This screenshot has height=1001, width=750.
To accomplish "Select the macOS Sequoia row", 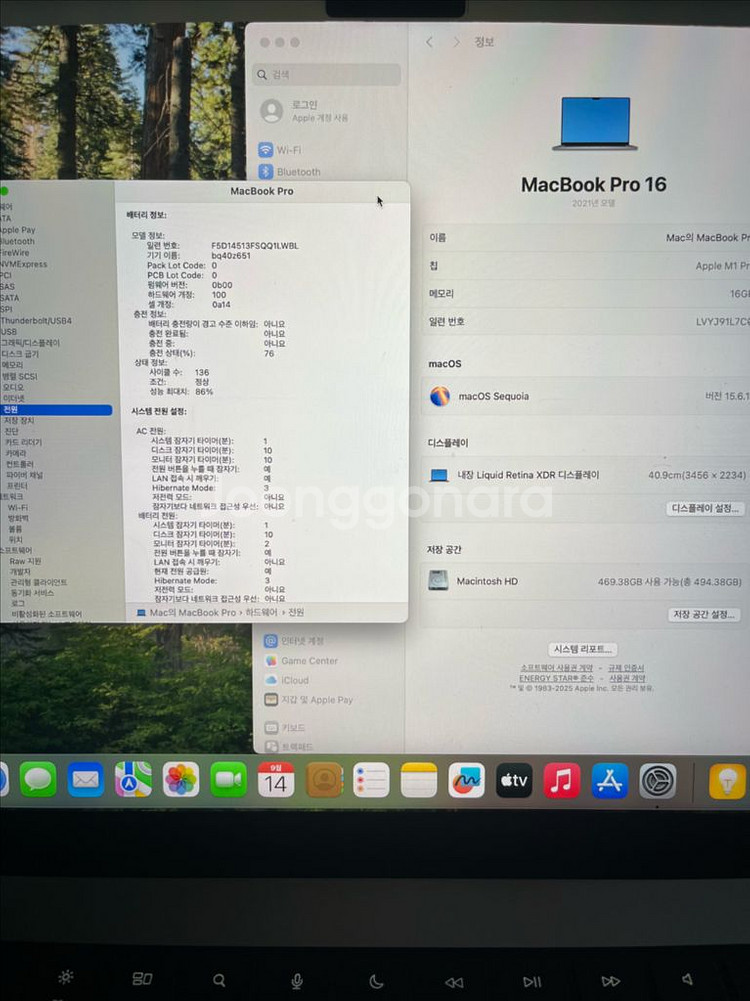I will (585, 396).
